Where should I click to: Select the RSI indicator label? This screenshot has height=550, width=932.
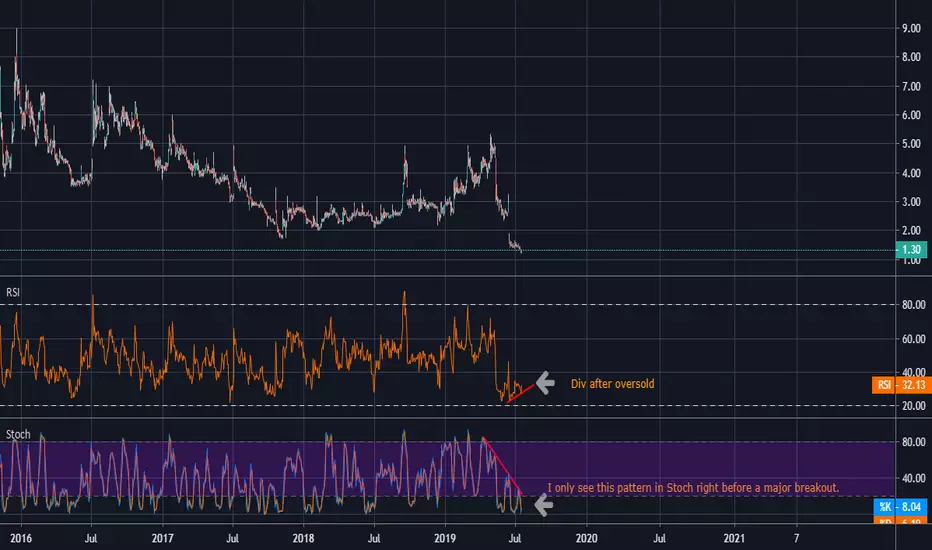pos(13,293)
